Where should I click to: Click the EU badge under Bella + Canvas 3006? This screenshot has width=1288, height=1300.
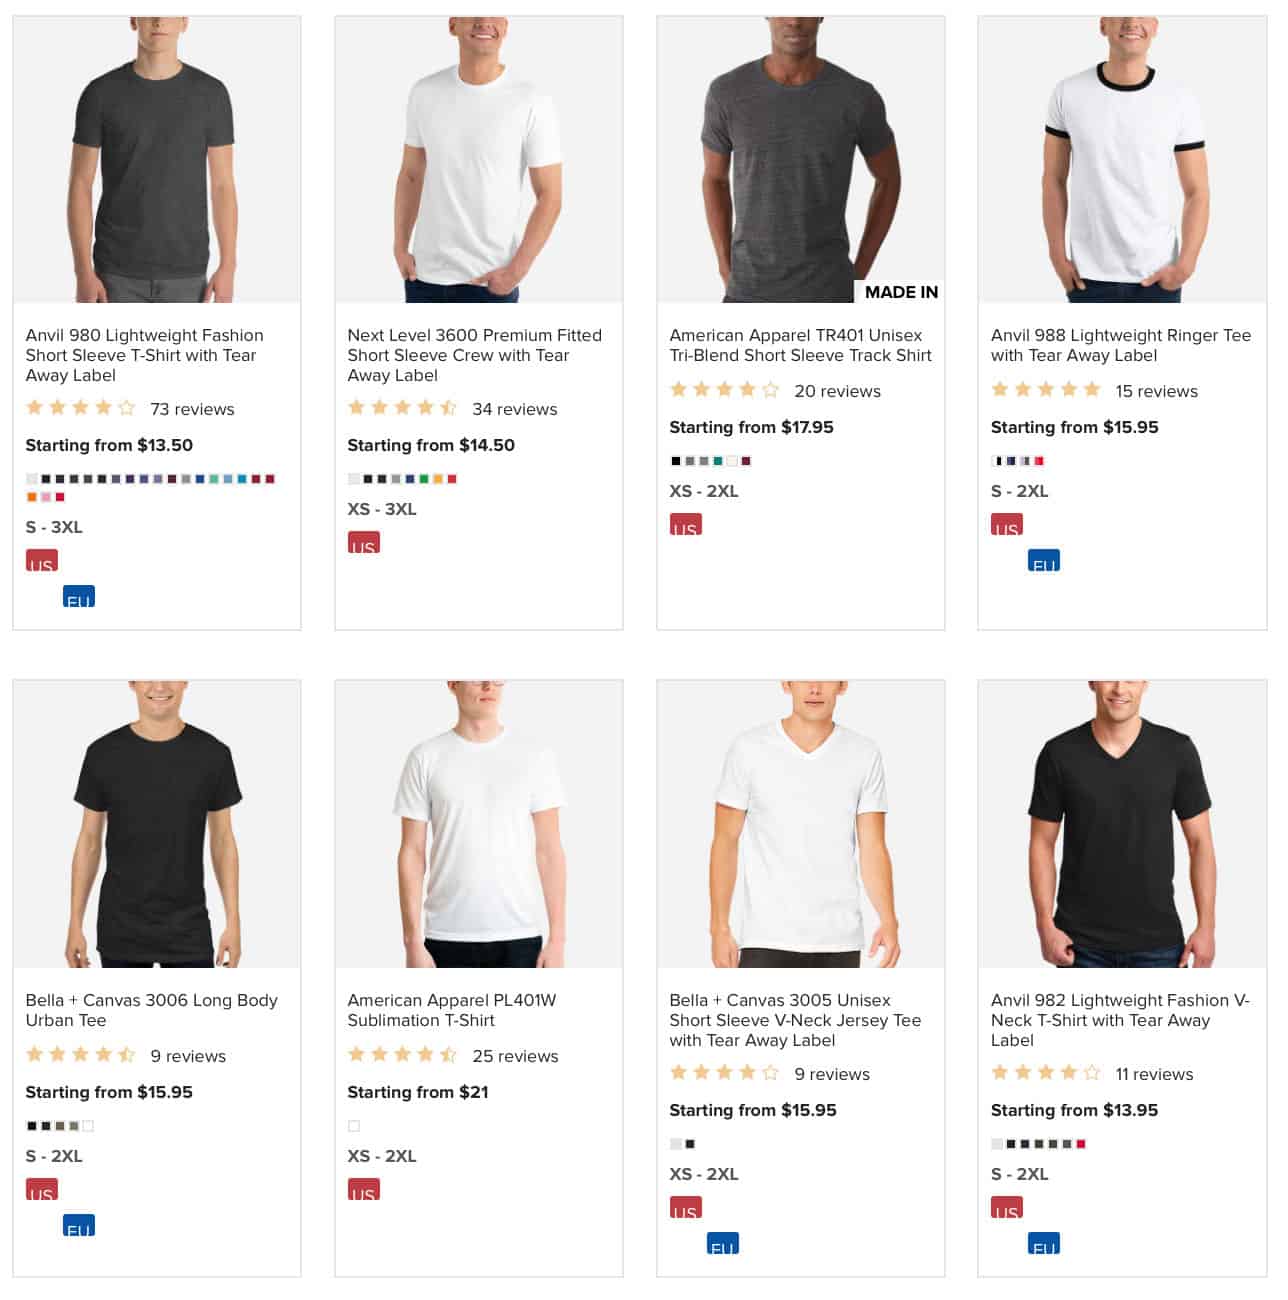tap(80, 1226)
